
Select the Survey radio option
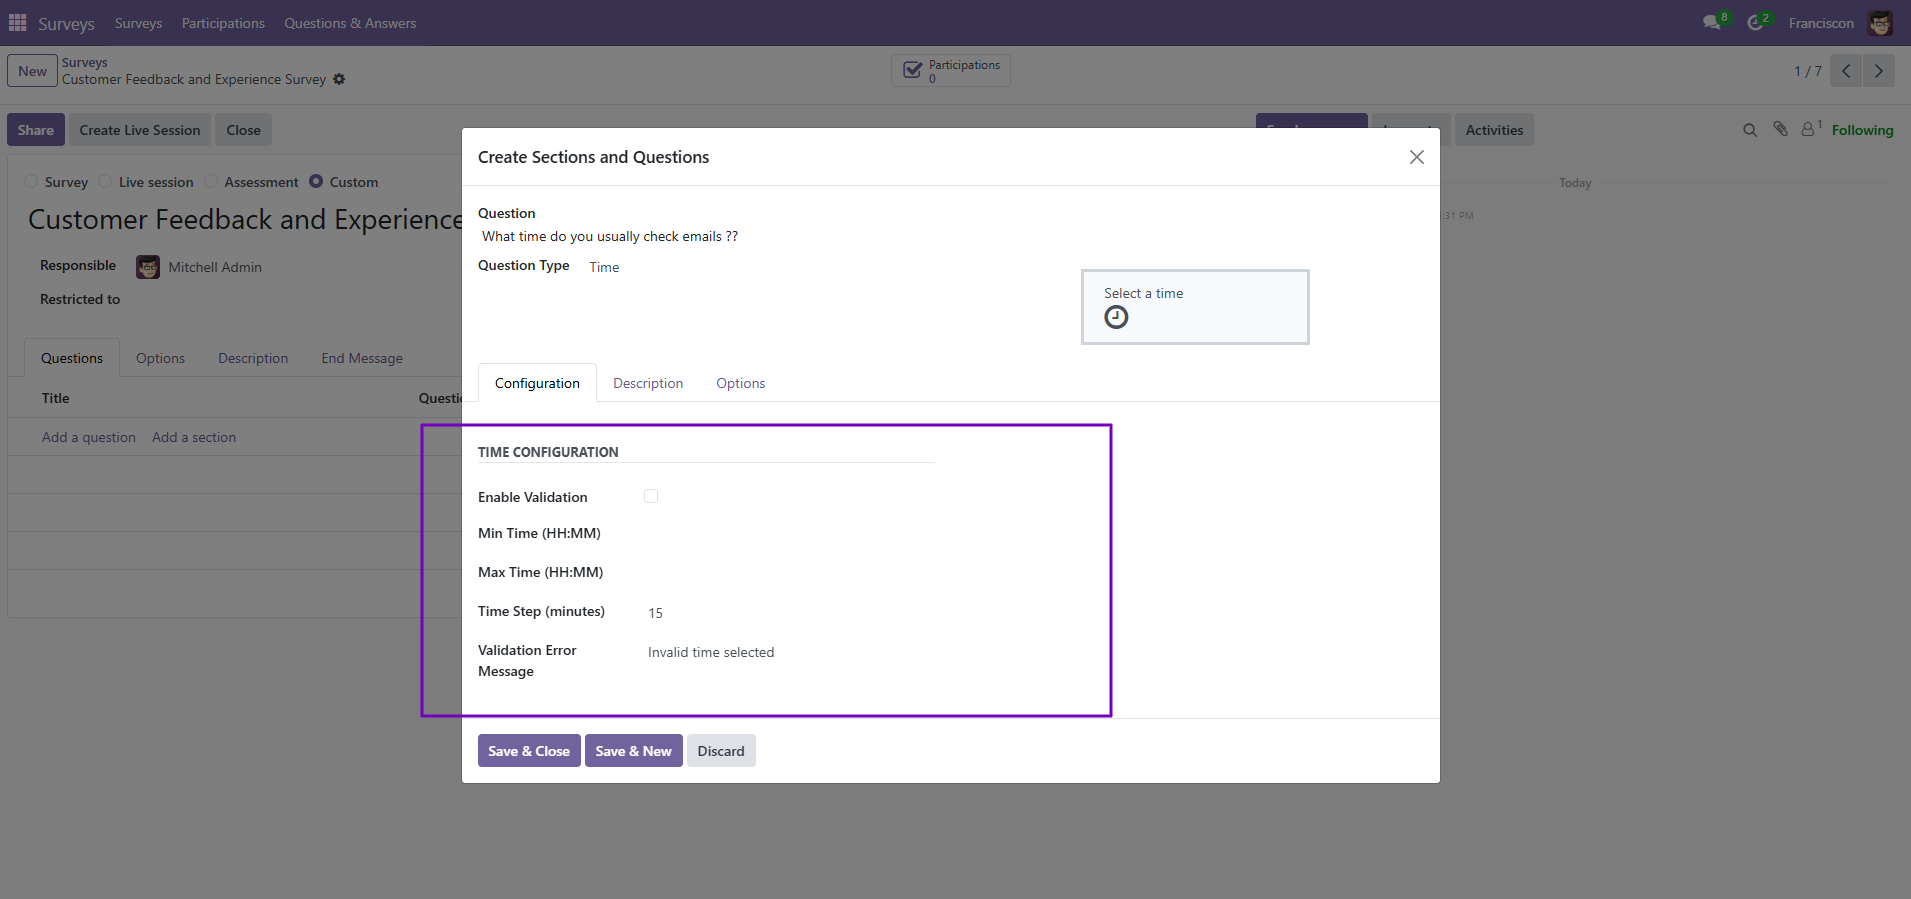click(x=31, y=181)
